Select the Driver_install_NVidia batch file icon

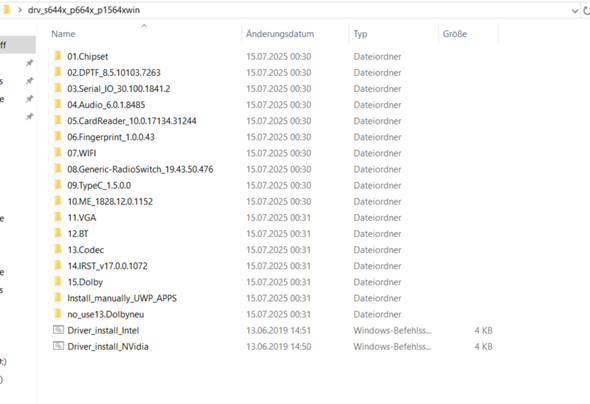tap(58, 346)
